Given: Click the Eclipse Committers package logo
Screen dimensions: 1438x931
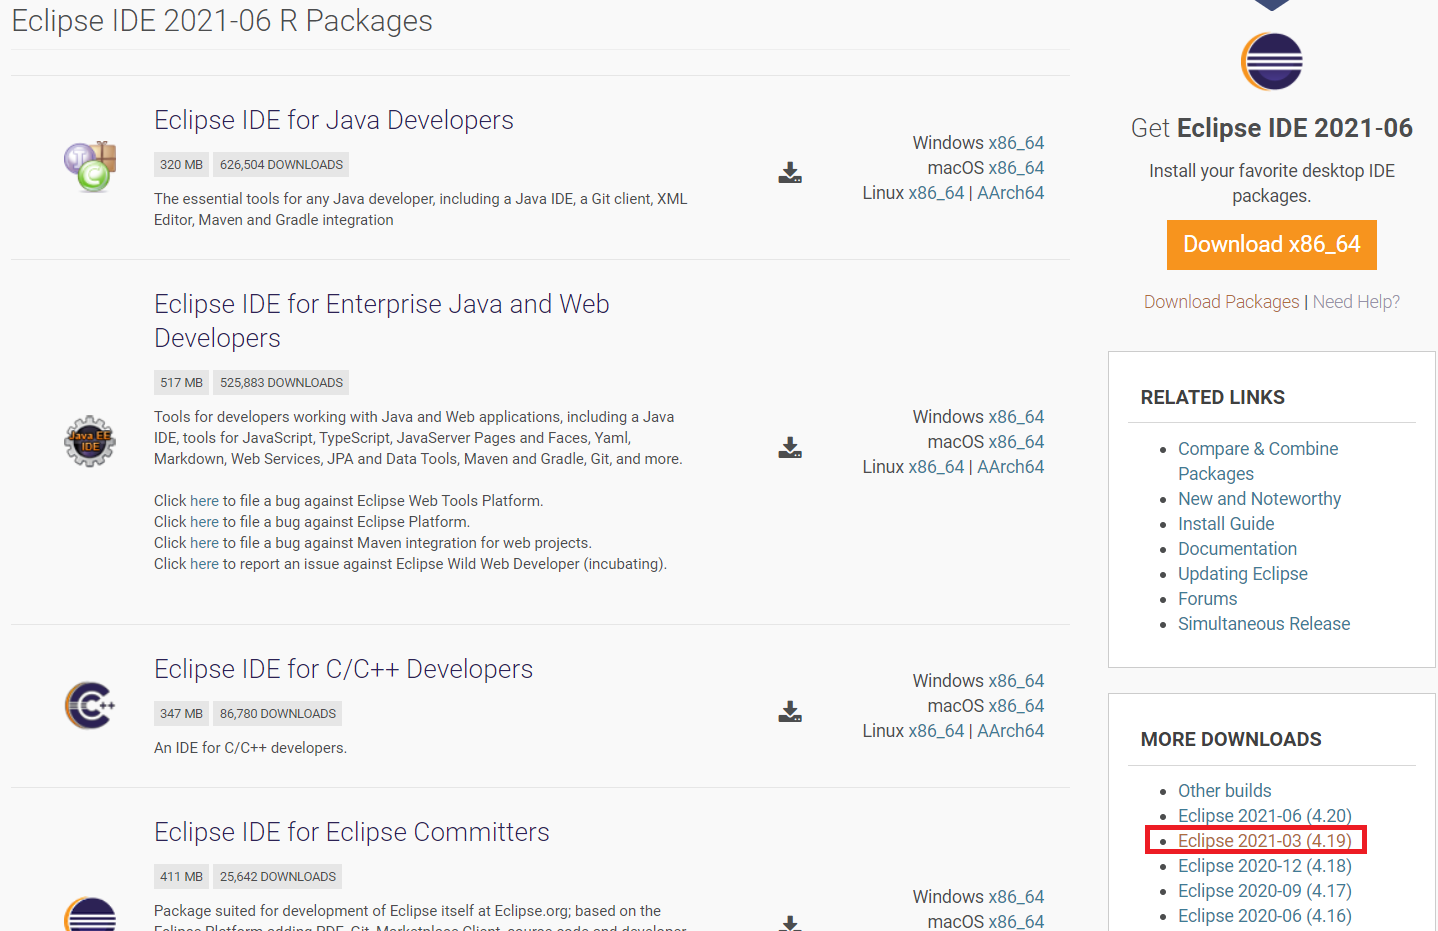Looking at the screenshot, I should (x=90, y=914).
